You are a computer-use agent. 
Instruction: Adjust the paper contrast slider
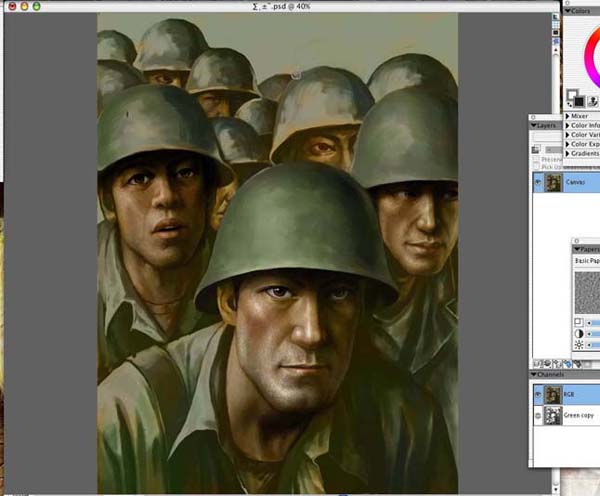point(592,334)
